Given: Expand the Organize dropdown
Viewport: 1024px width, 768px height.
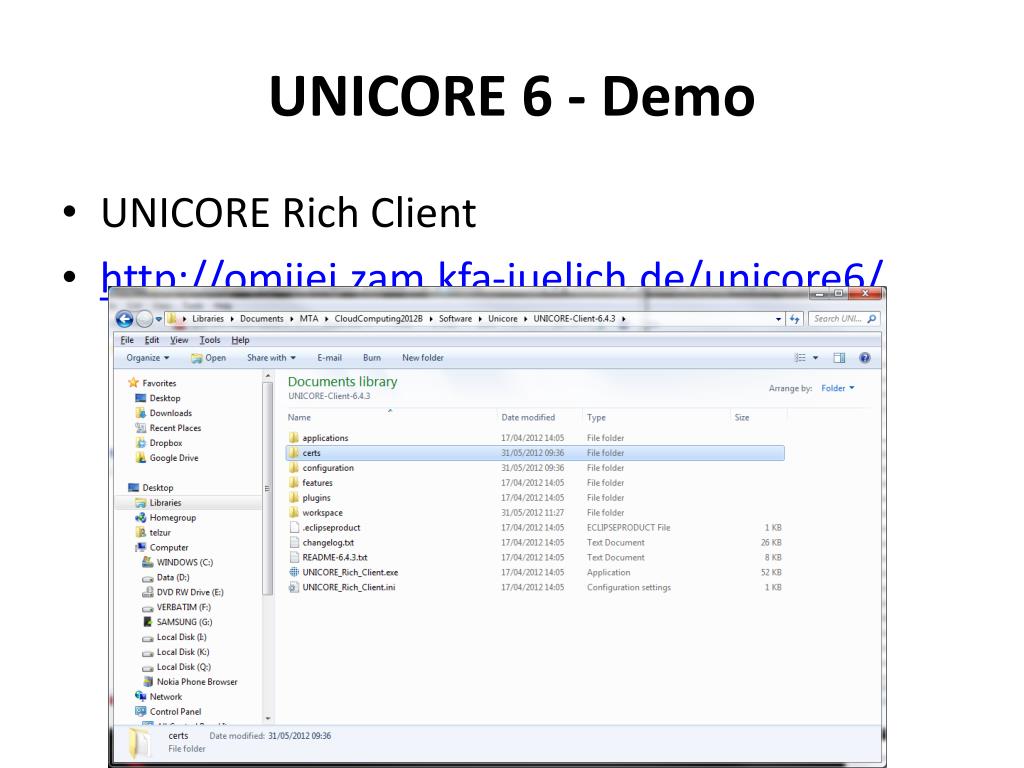Looking at the screenshot, I should coord(148,358).
